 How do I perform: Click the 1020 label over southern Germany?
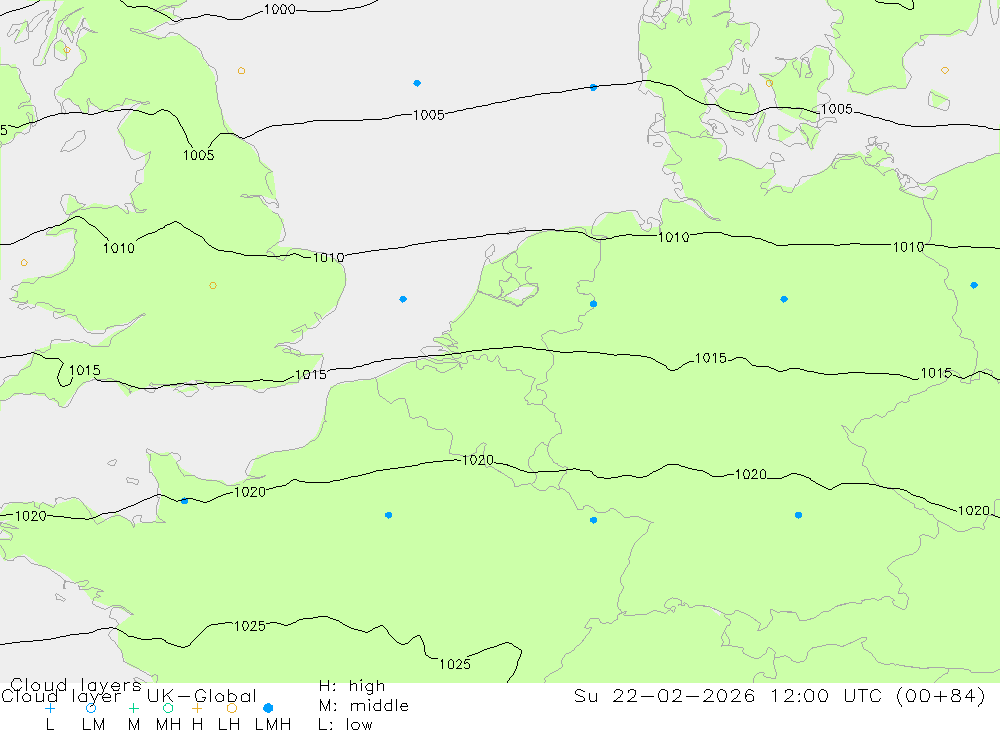pos(751,475)
